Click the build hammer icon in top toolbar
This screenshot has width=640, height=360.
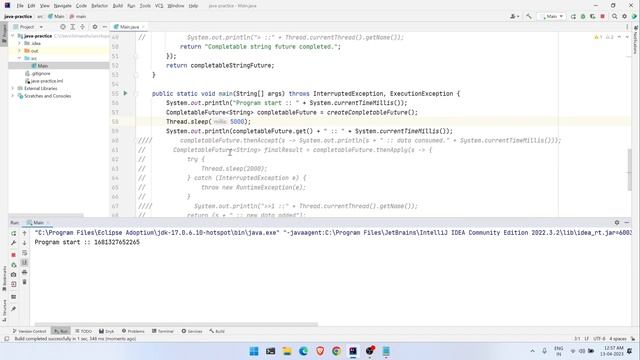pos(529,16)
